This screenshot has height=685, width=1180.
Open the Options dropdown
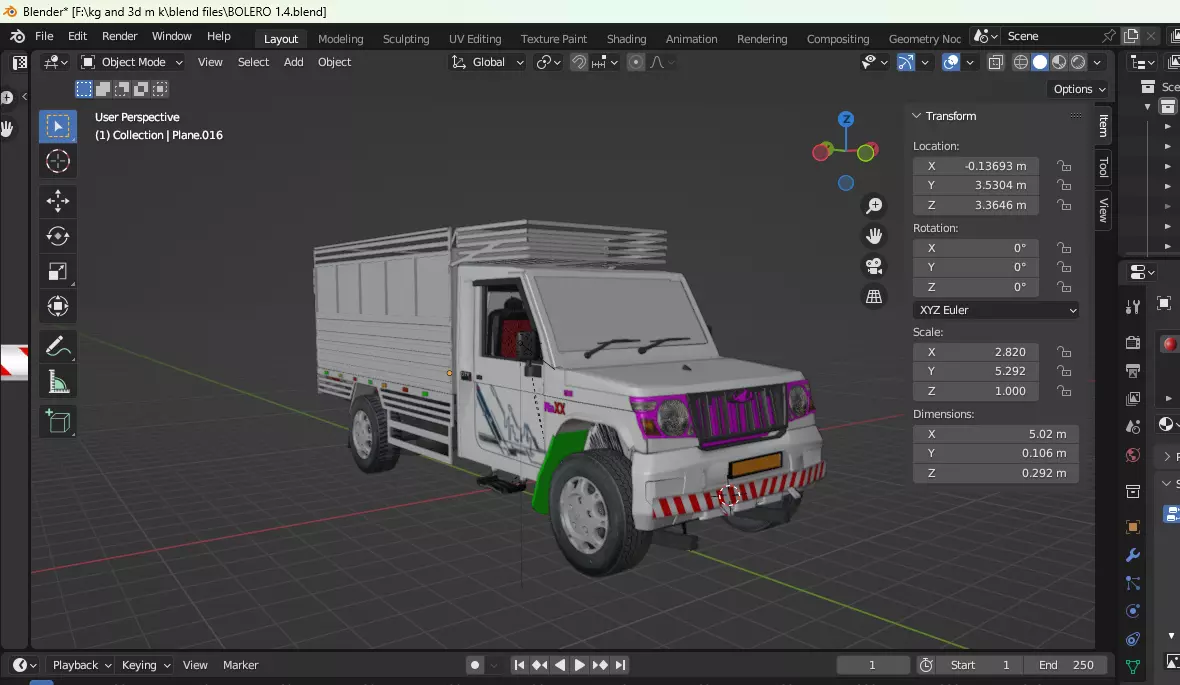point(1078,89)
